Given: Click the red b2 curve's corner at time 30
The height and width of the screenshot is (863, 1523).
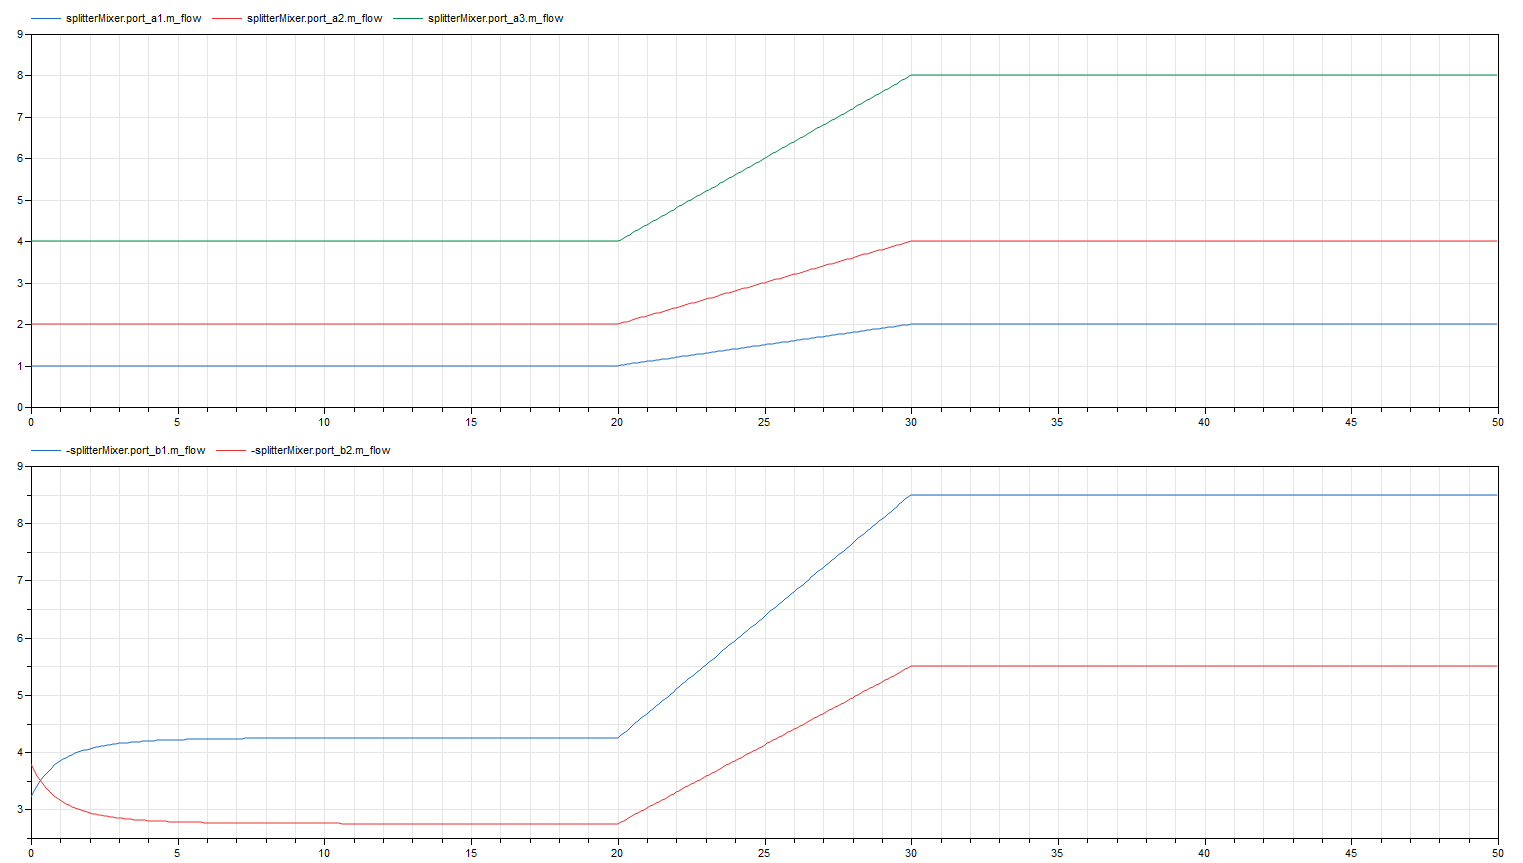Looking at the screenshot, I should coord(910,666).
